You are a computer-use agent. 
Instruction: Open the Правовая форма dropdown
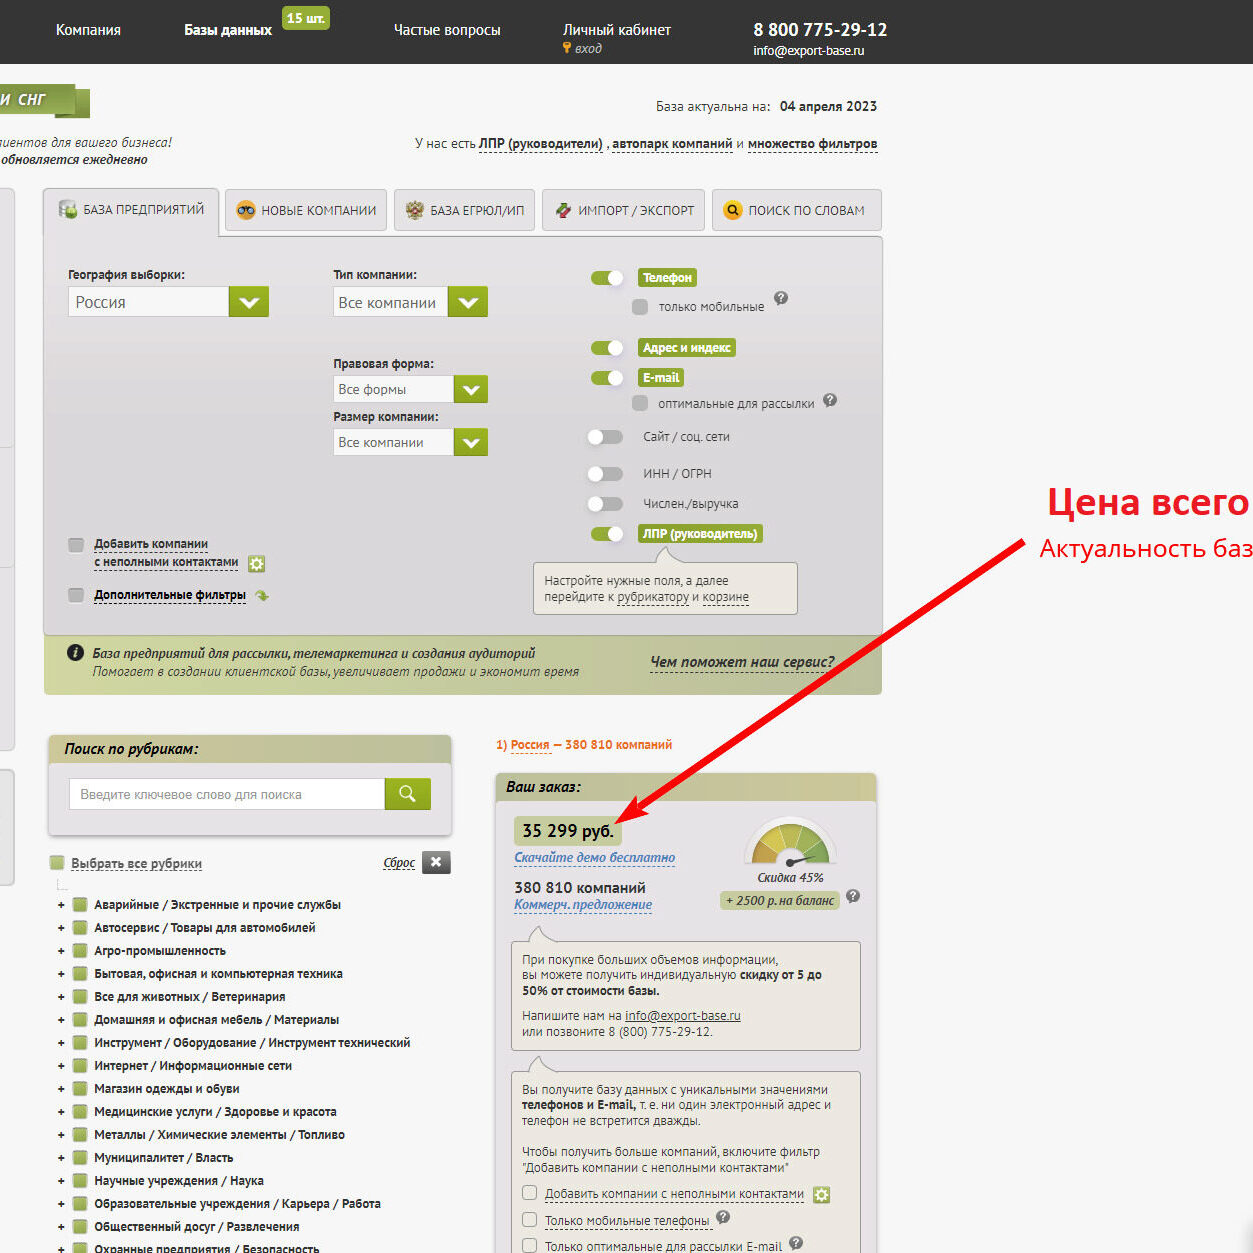pos(470,390)
